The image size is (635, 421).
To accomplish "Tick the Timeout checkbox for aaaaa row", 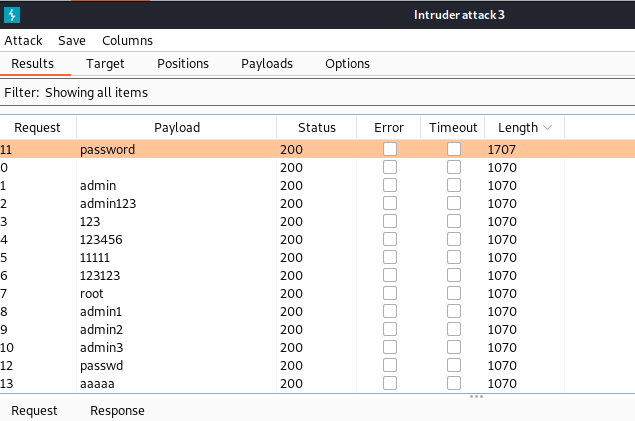I will click(454, 383).
